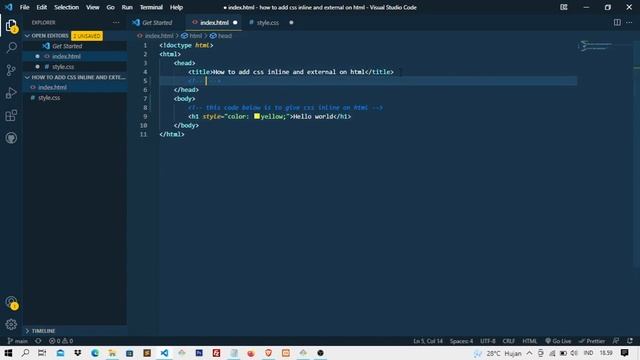Viewport: 640px width, 360px height.
Task: Open the View menu
Action: click(x=93, y=7)
